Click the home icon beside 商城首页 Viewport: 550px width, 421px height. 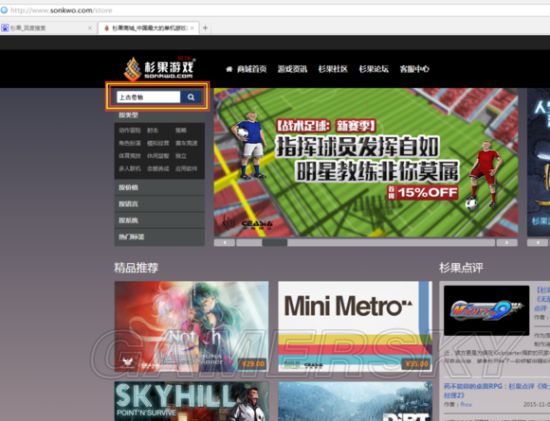[229, 69]
